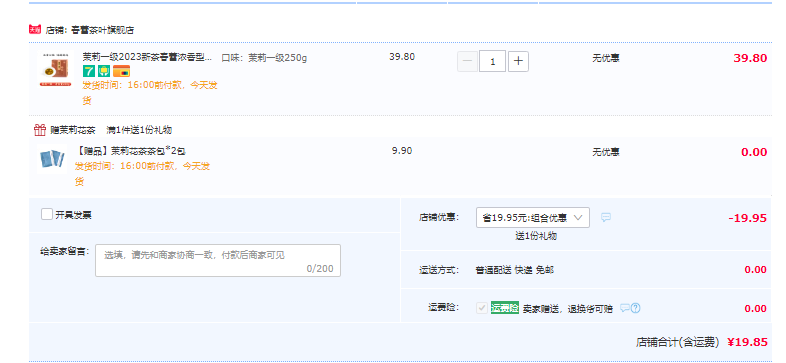This screenshot has height=363, width=786.
Task: Click the chat bubble icon after 退换货可赔
Action: tap(624, 308)
